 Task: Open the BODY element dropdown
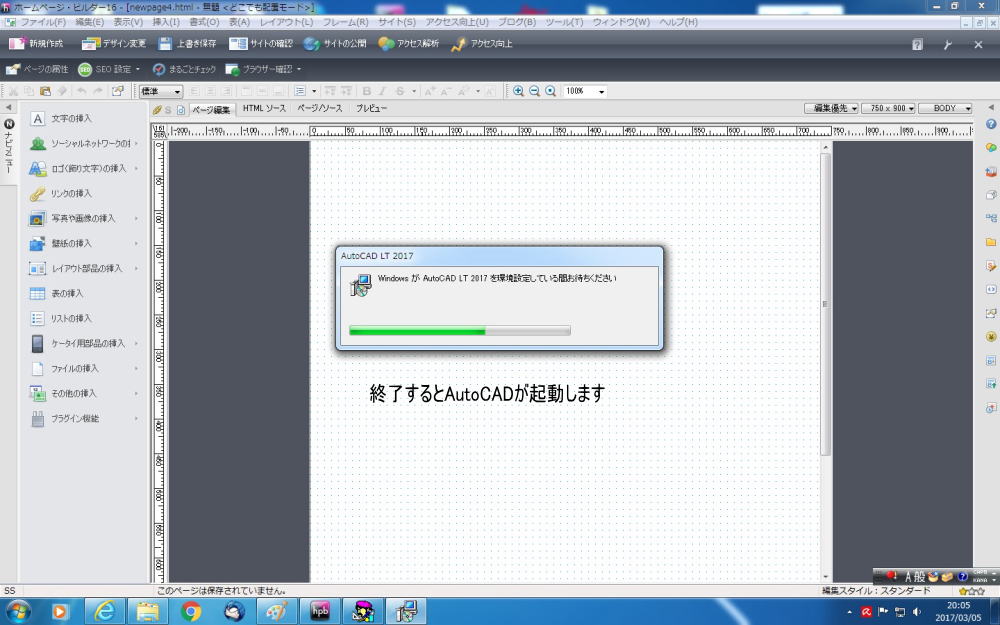click(945, 108)
